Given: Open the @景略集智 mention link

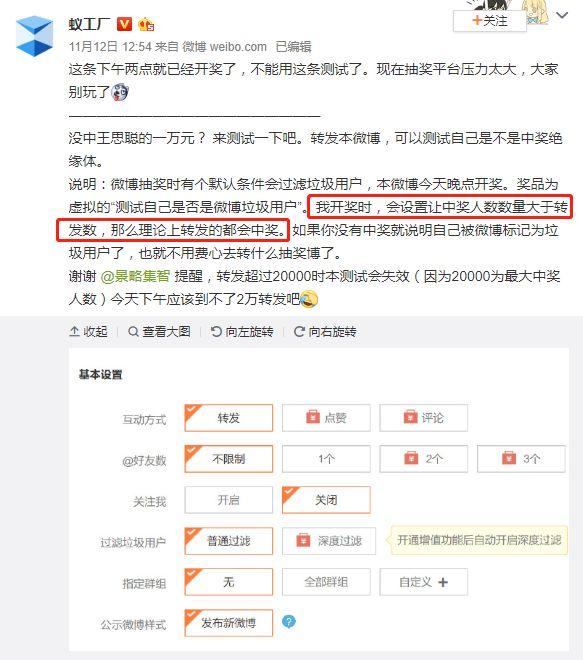Looking at the screenshot, I should (135, 276).
